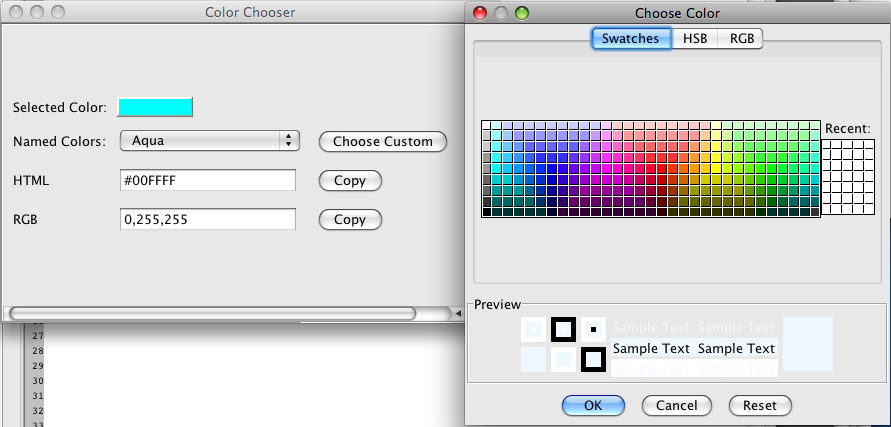
Task: Switch to the RGB tab in Choose Color
Action: pos(742,39)
